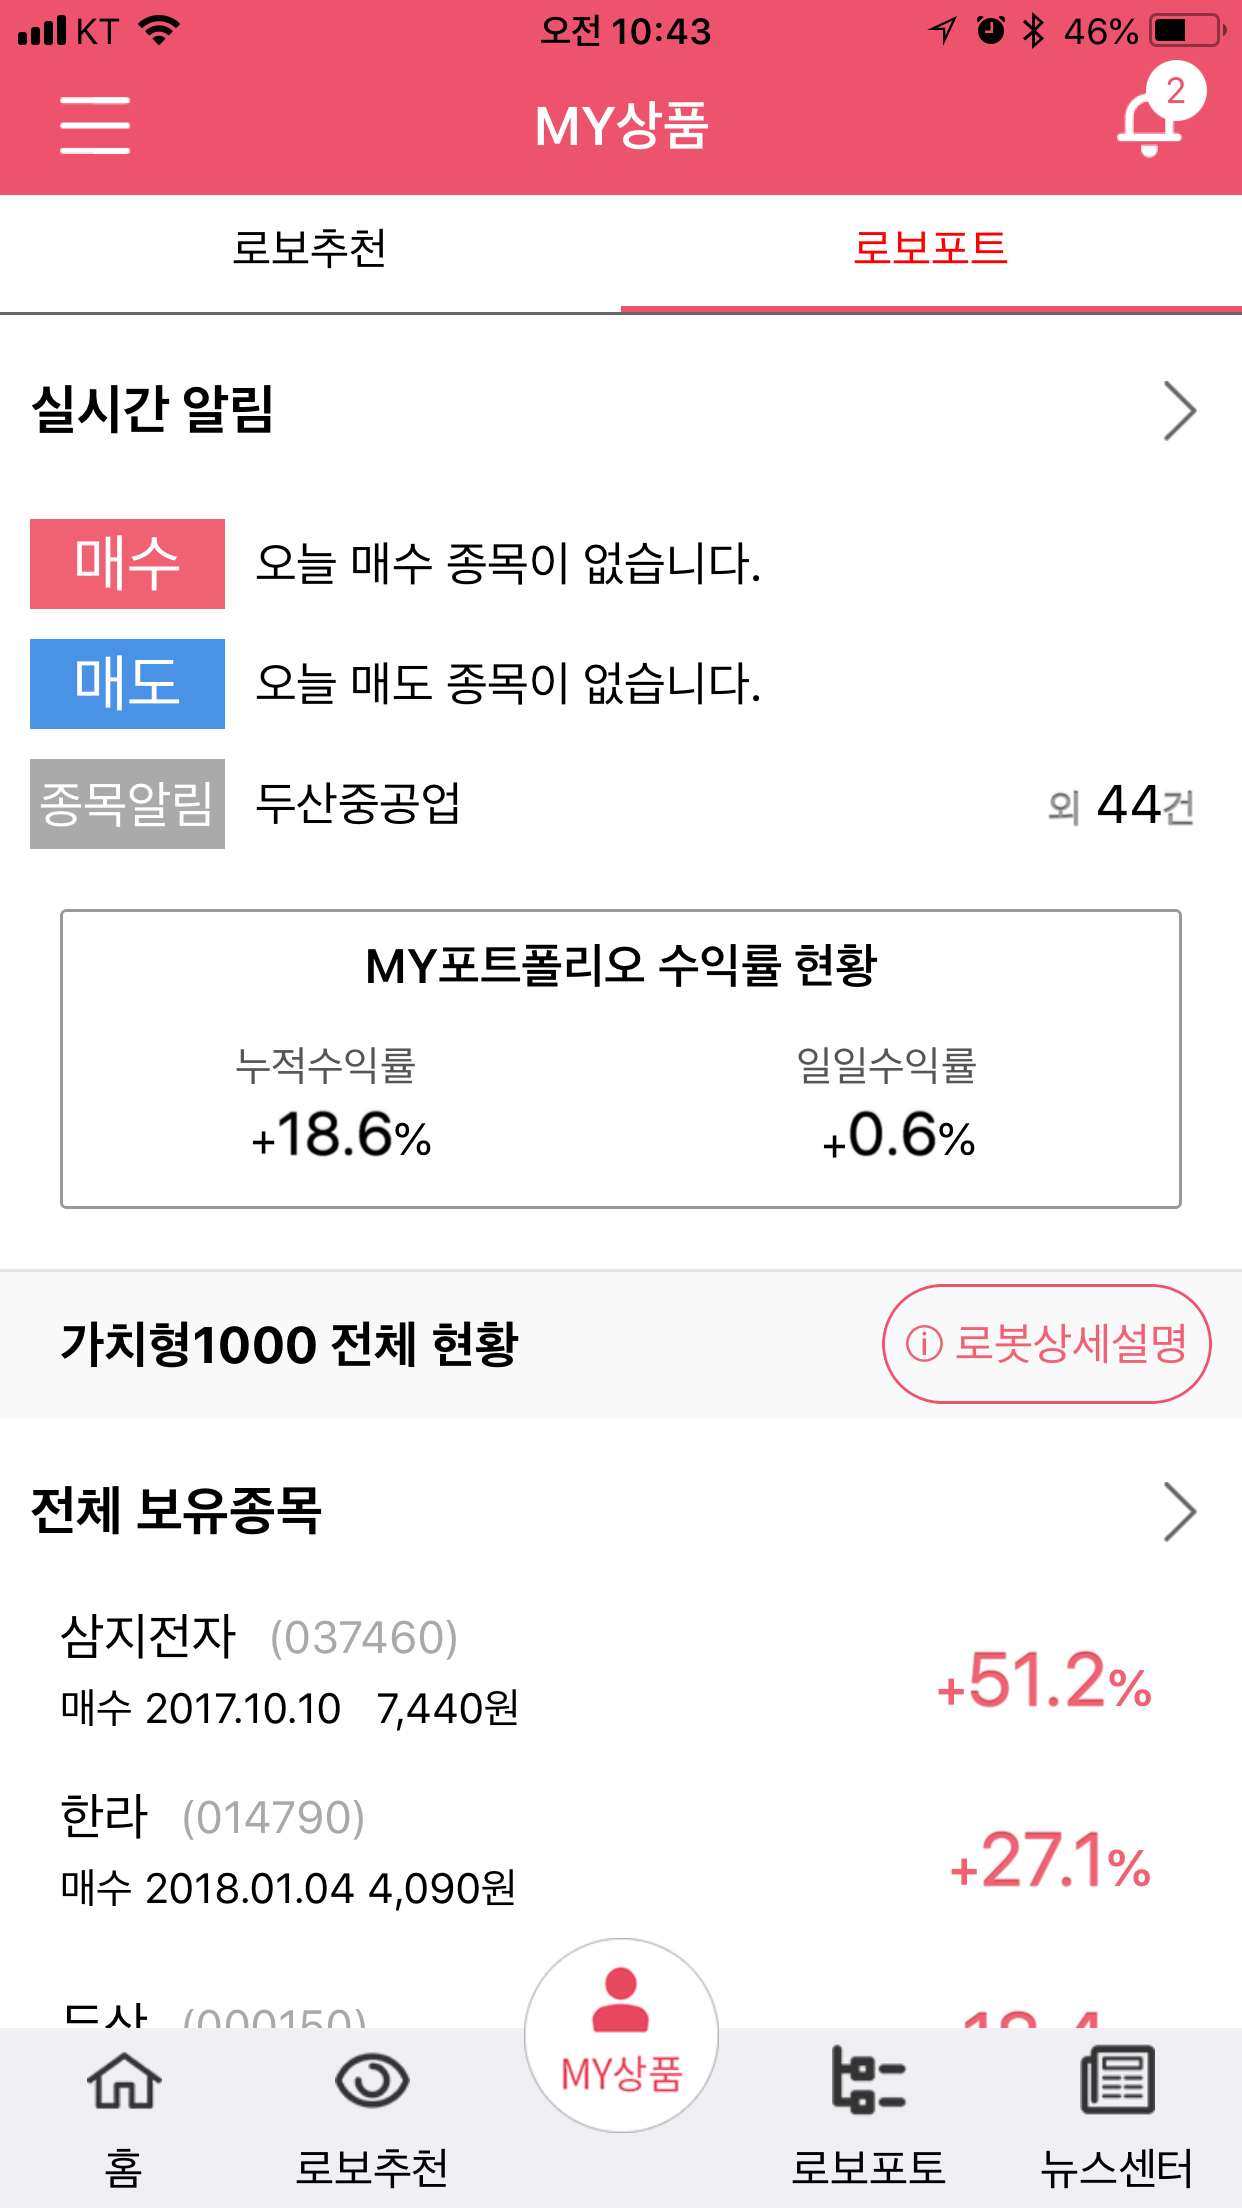Open 로보포트 from bottom navigation icon

pyautogui.click(x=868, y=2082)
